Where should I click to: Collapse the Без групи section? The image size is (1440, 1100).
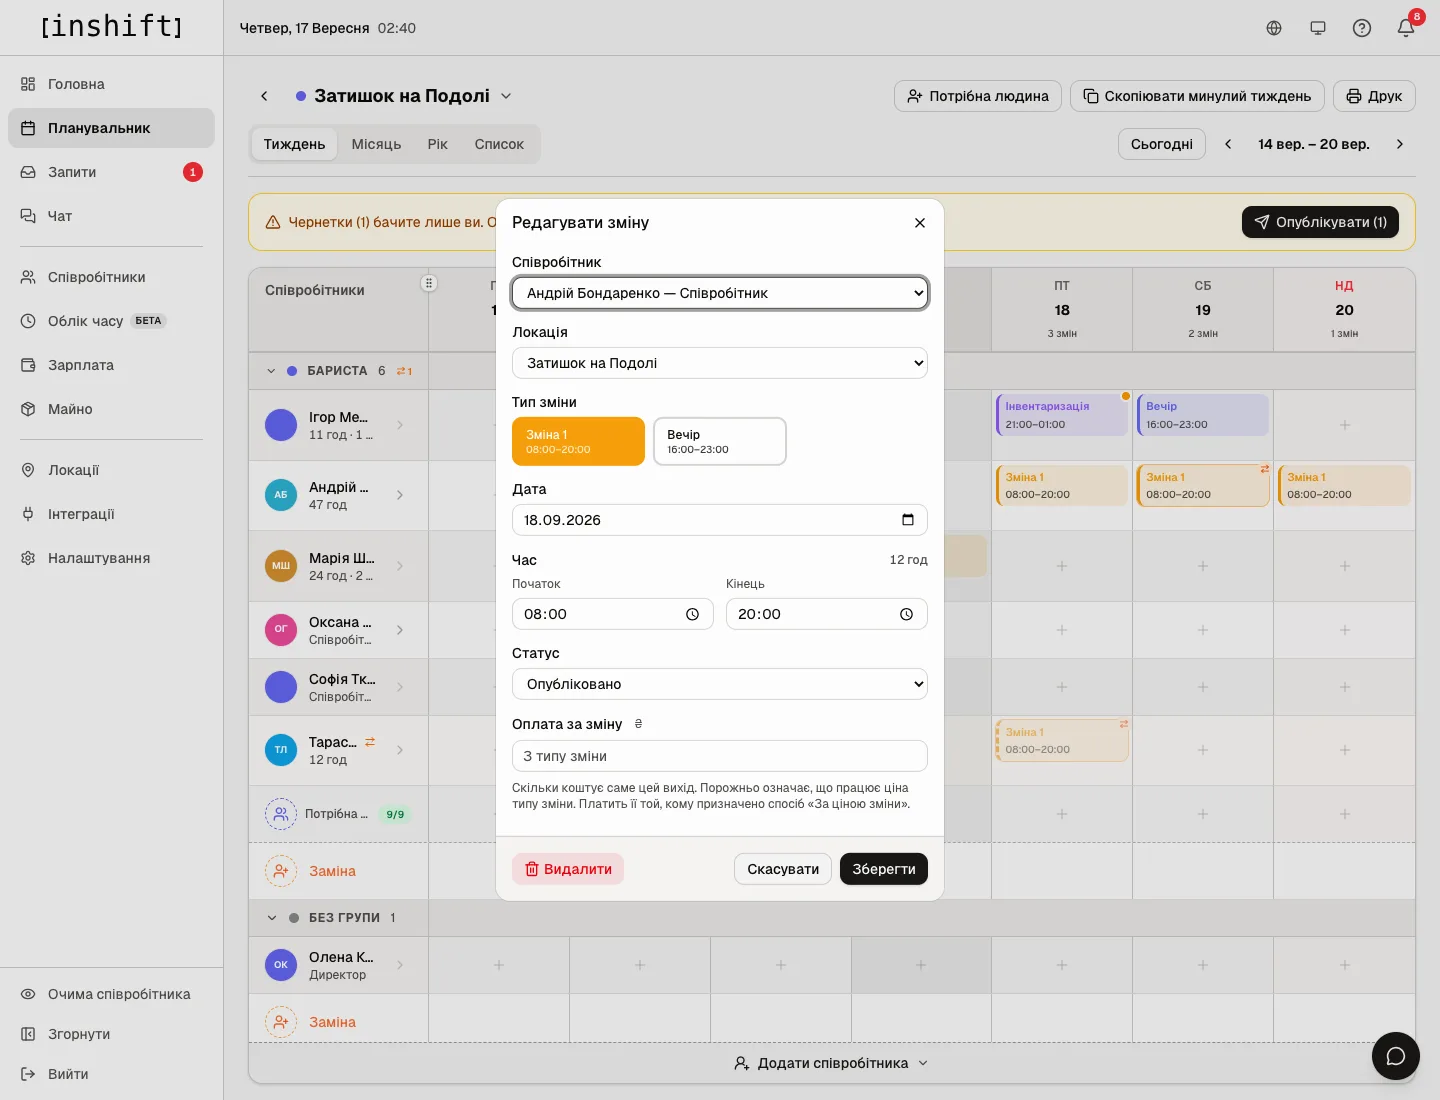click(271, 918)
